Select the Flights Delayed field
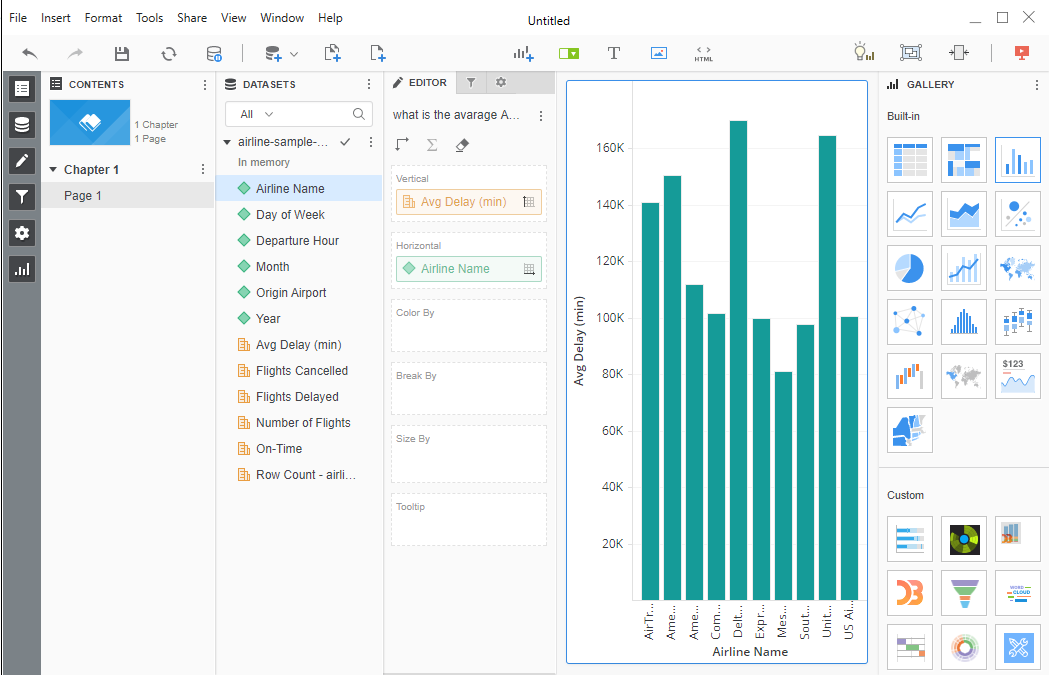 297,397
